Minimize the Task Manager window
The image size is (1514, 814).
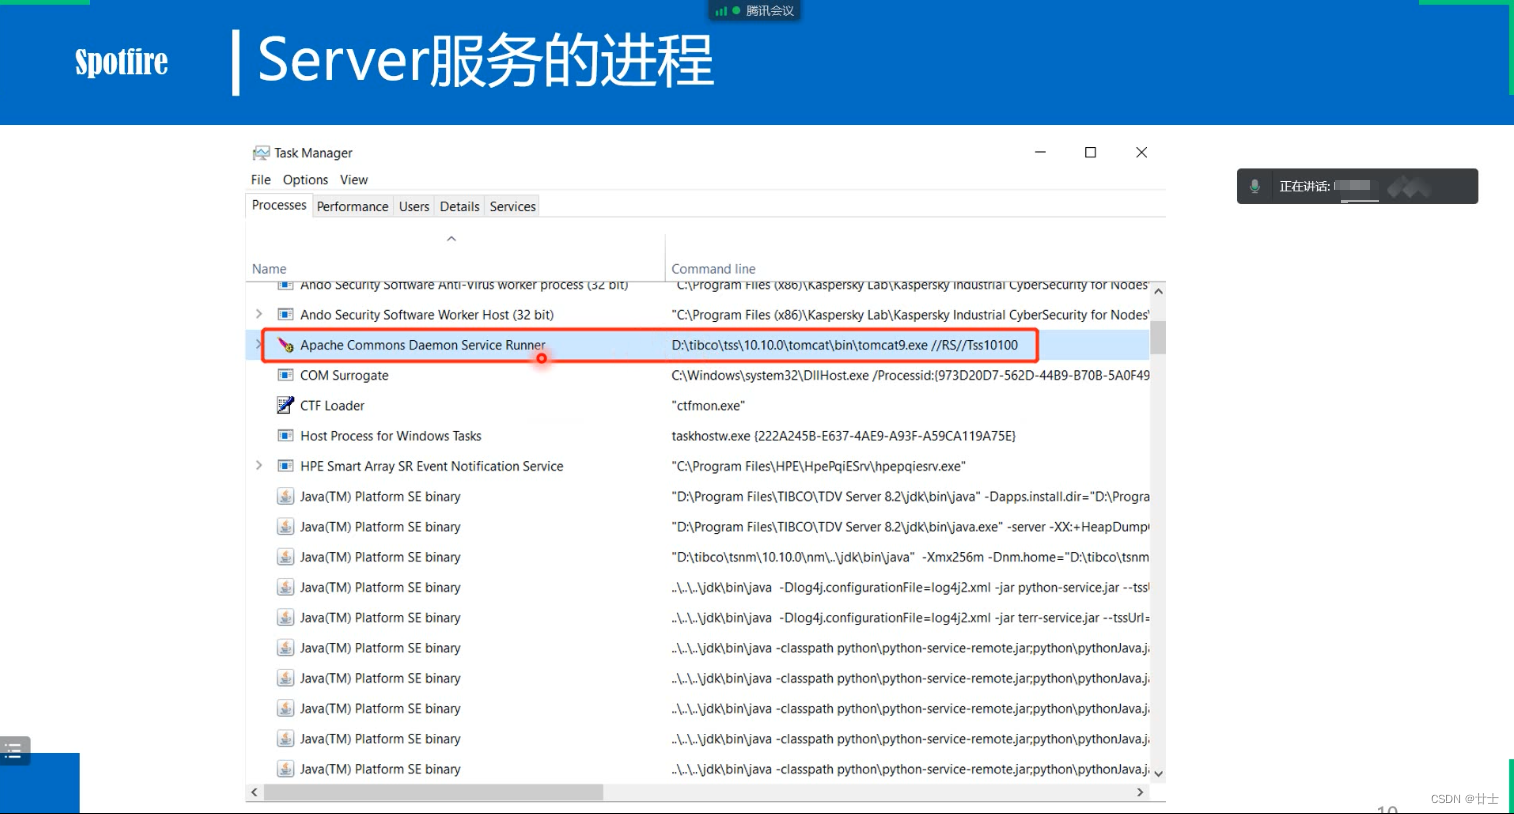tap(1040, 152)
